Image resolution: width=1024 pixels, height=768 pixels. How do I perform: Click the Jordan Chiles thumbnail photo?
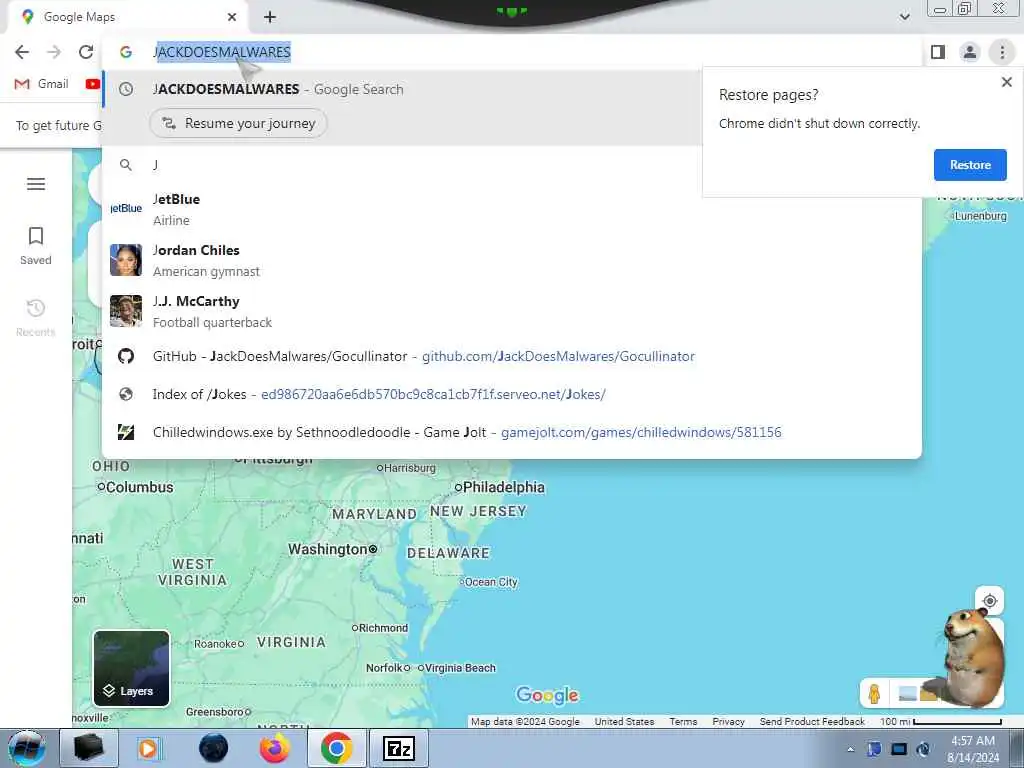[126, 260]
